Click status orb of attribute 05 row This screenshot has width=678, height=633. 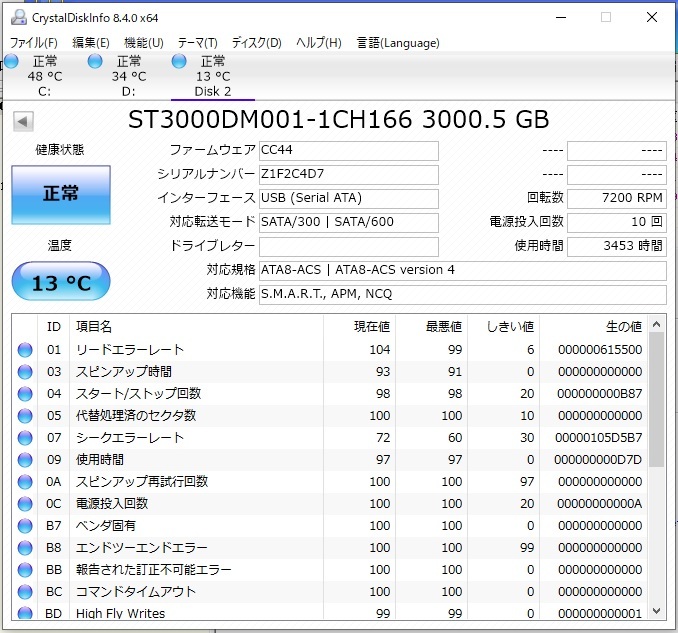coord(25,416)
